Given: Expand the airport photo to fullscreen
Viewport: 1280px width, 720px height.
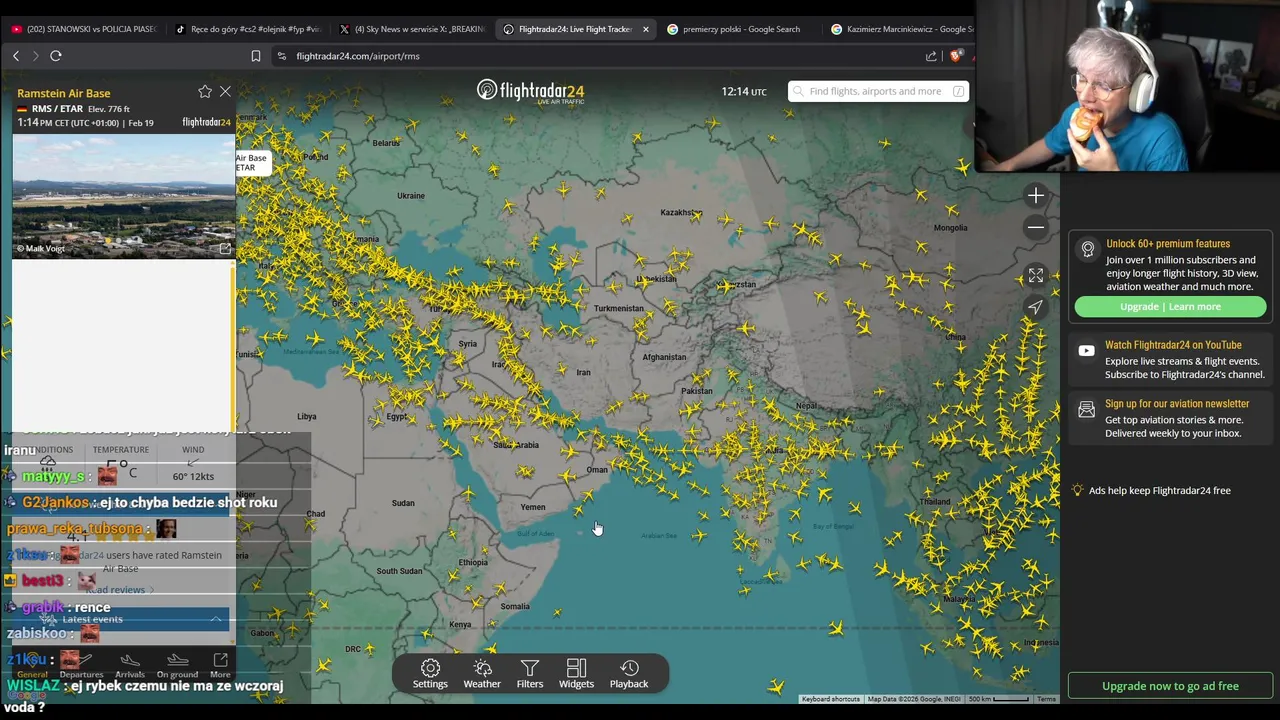Looking at the screenshot, I should coord(225,248).
